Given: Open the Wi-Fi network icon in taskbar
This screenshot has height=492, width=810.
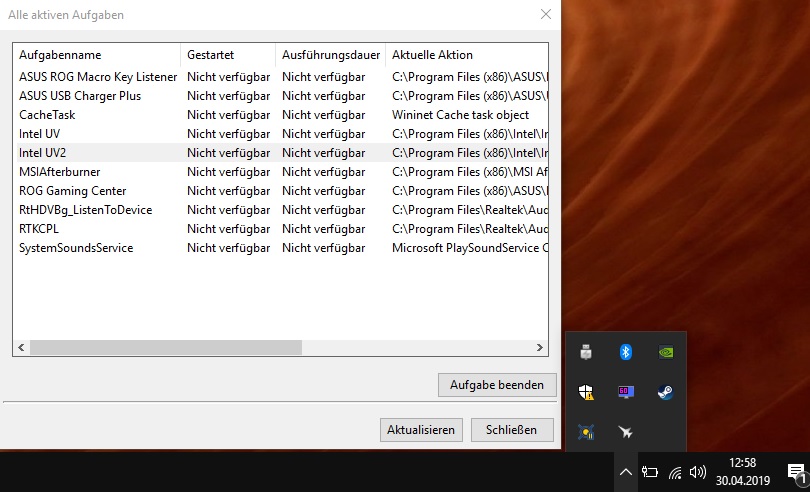Looking at the screenshot, I should coord(675,472).
